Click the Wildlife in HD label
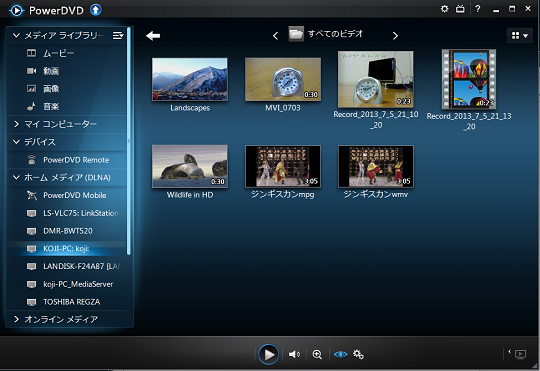The width and height of the screenshot is (540, 371). click(x=190, y=195)
